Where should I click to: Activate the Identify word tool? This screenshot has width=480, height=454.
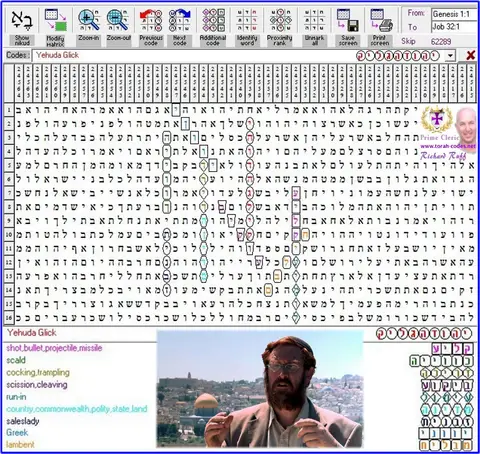247,20
